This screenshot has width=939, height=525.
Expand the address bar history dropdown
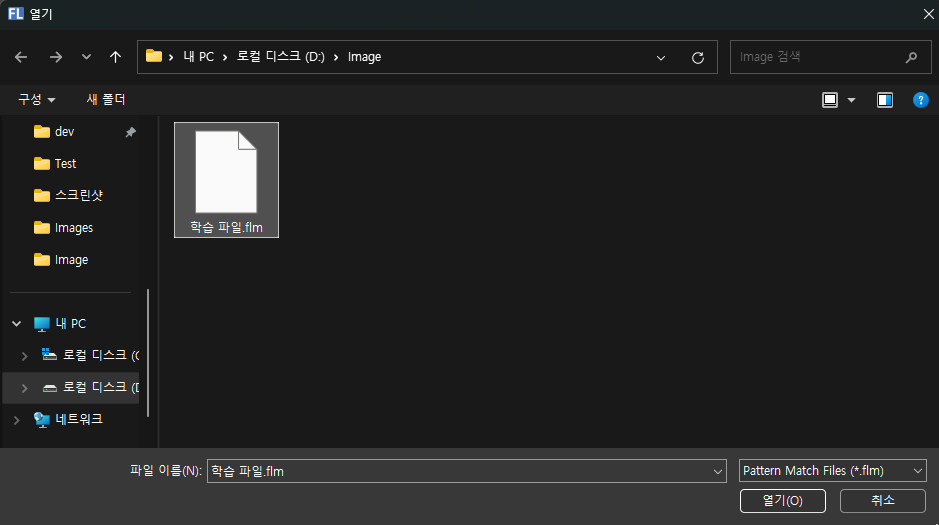(x=661, y=57)
